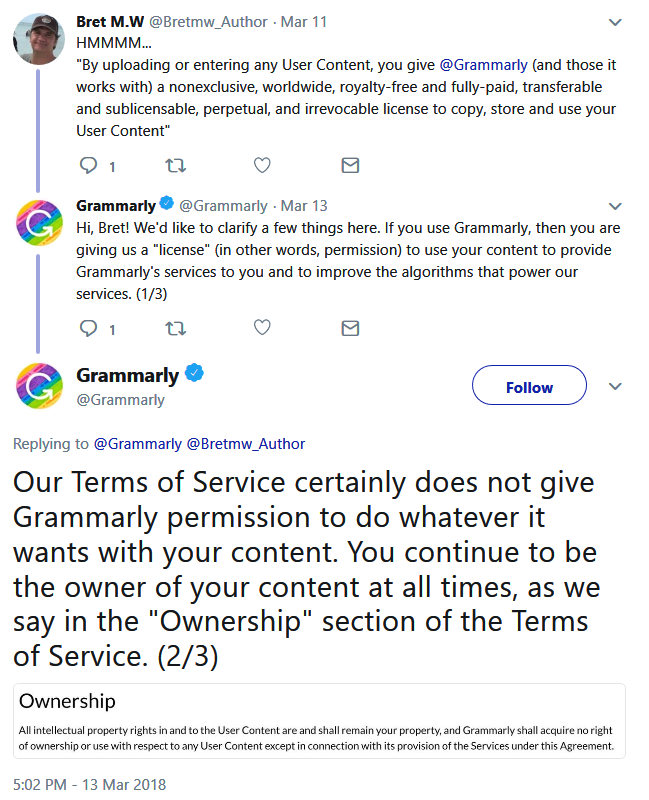Like Grammarly's reply with the heart icon
This screenshot has width=649, height=800.
pos(262,327)
